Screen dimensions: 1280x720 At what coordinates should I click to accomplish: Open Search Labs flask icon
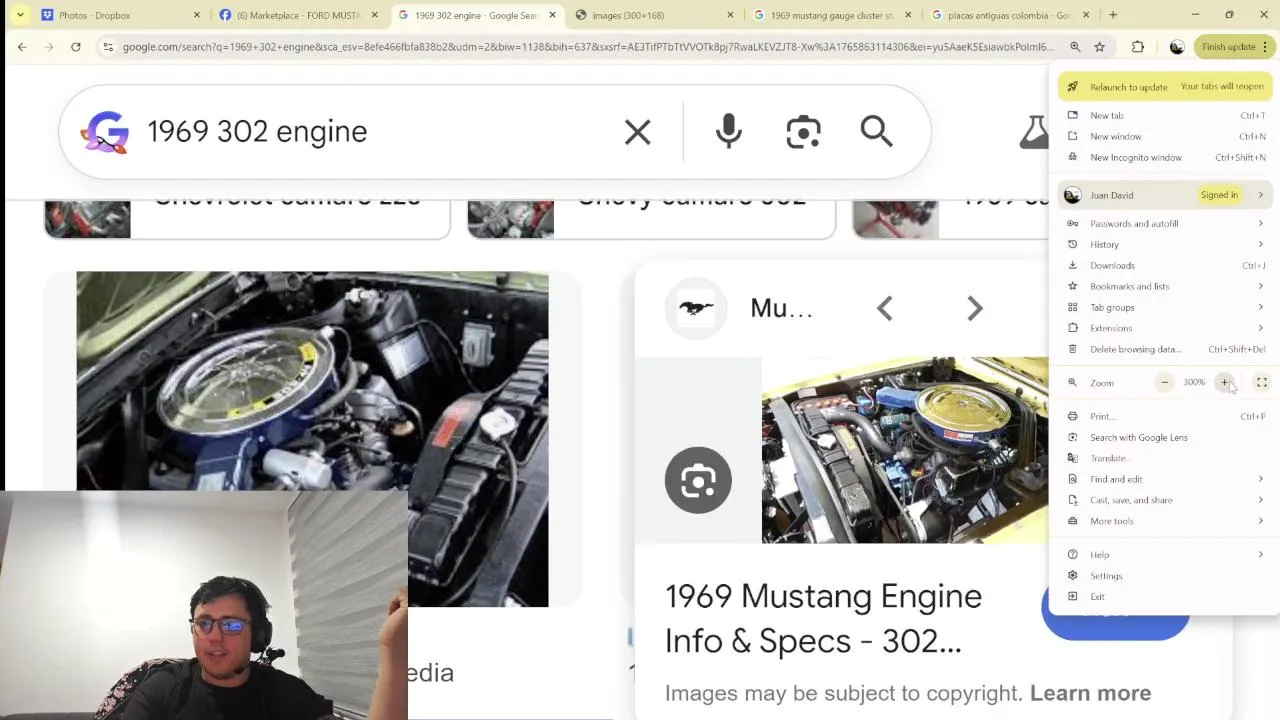tap(1033, 132)
